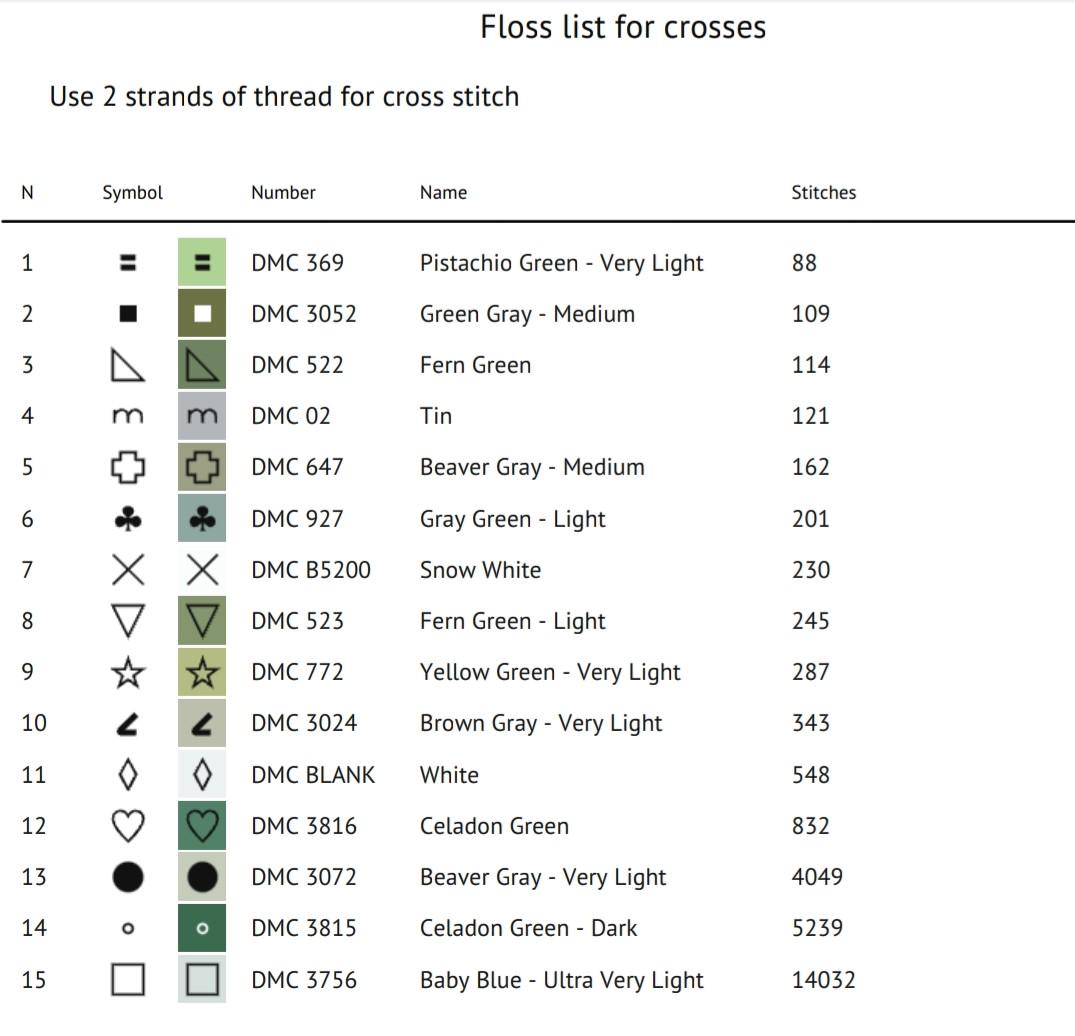Screen dimensions: 1075x1036
Task: Select the dark green DMC 3815 color swatch
Action: pyautogui.click(x=202, y=928)
